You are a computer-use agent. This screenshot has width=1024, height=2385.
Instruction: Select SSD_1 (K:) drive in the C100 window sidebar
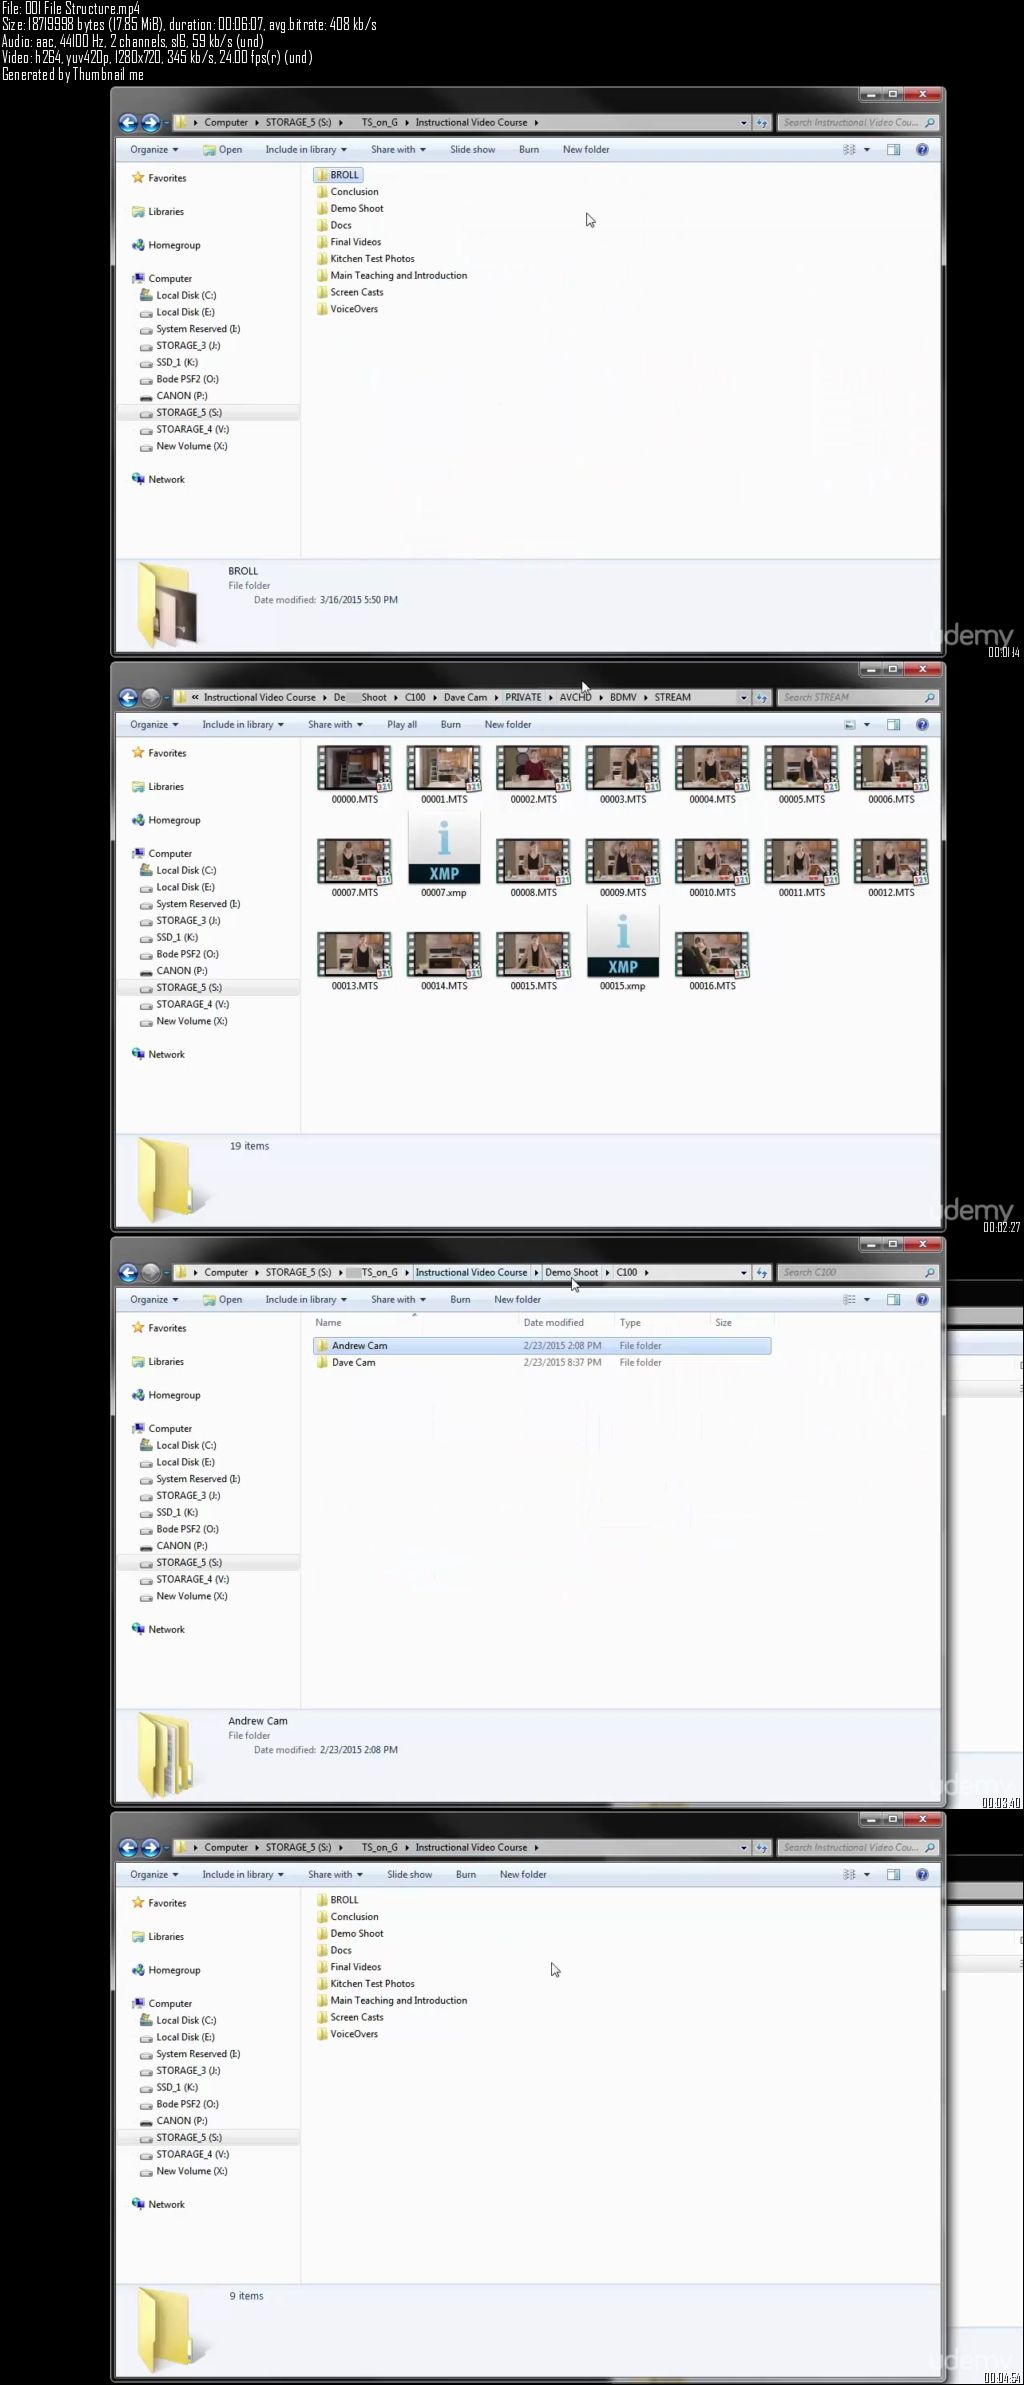pos(169,1513)
